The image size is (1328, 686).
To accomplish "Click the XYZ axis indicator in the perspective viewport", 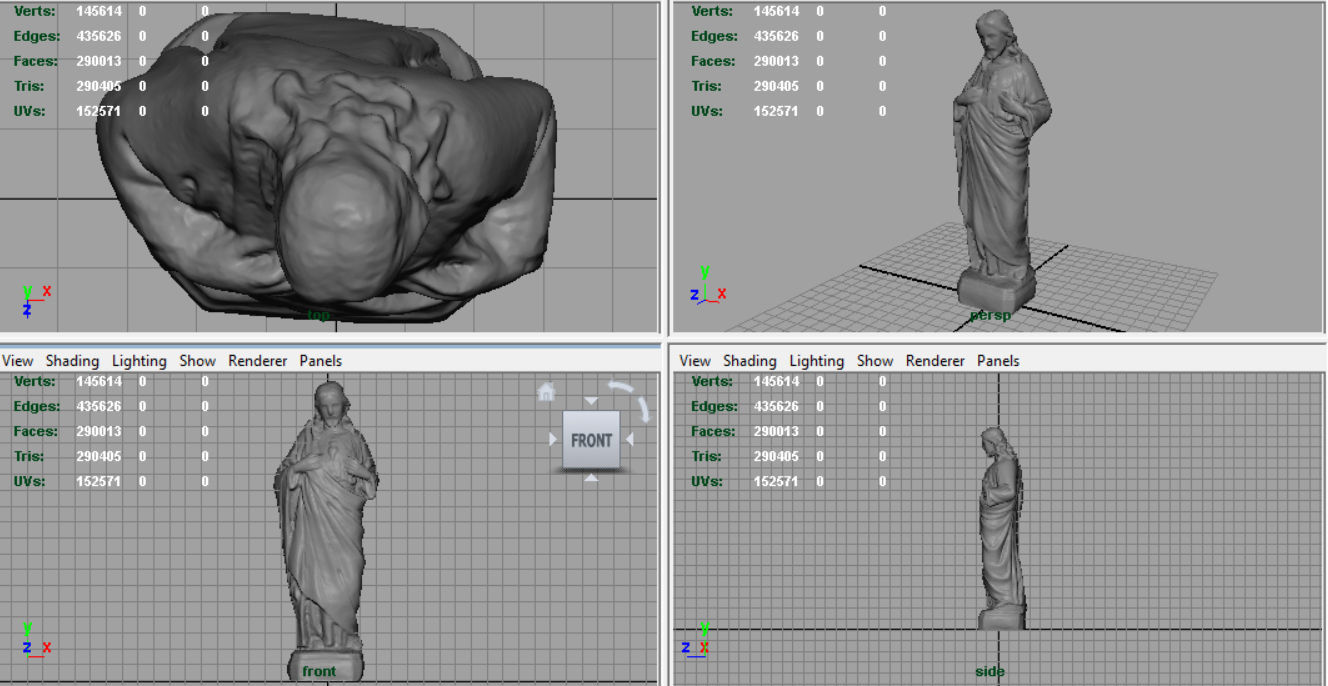I will pyautogui.click(x=708, y=285).
